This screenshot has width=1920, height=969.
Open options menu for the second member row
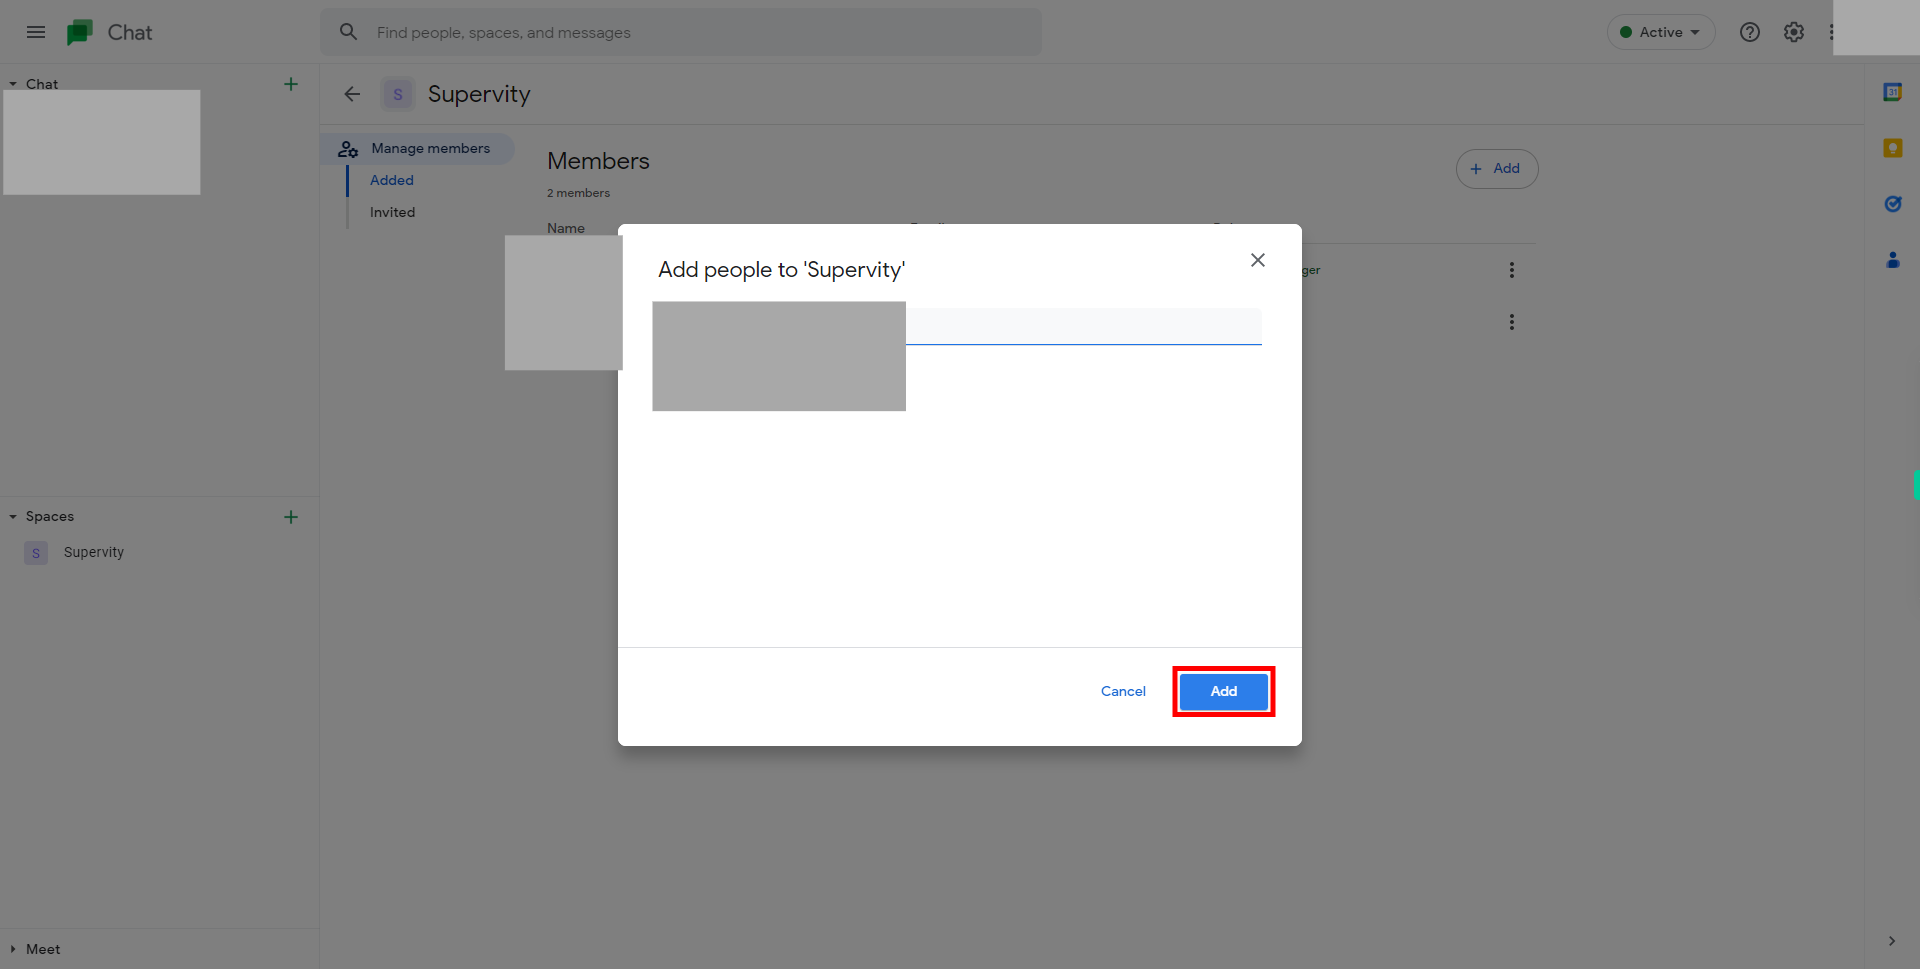[x=1512, y=322]
